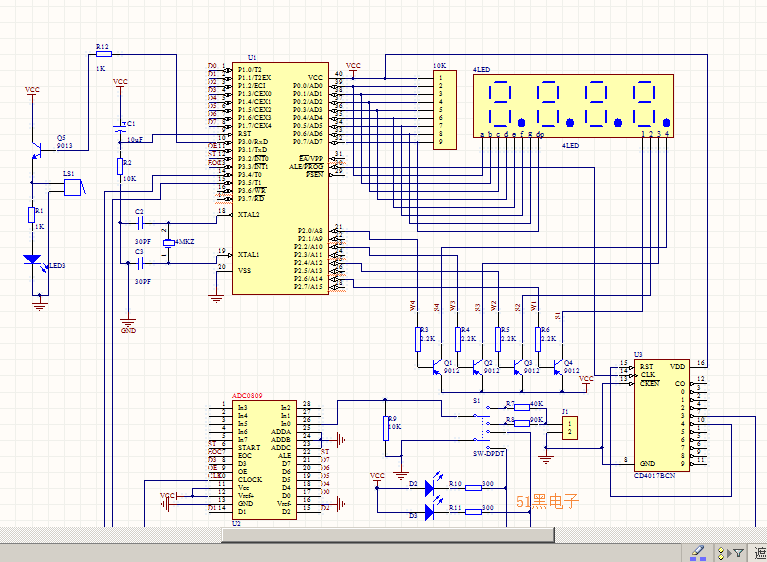Click the 'CLOCK' pin label on ADC0809
767x562 pixels.
click(x=250, y=479)
